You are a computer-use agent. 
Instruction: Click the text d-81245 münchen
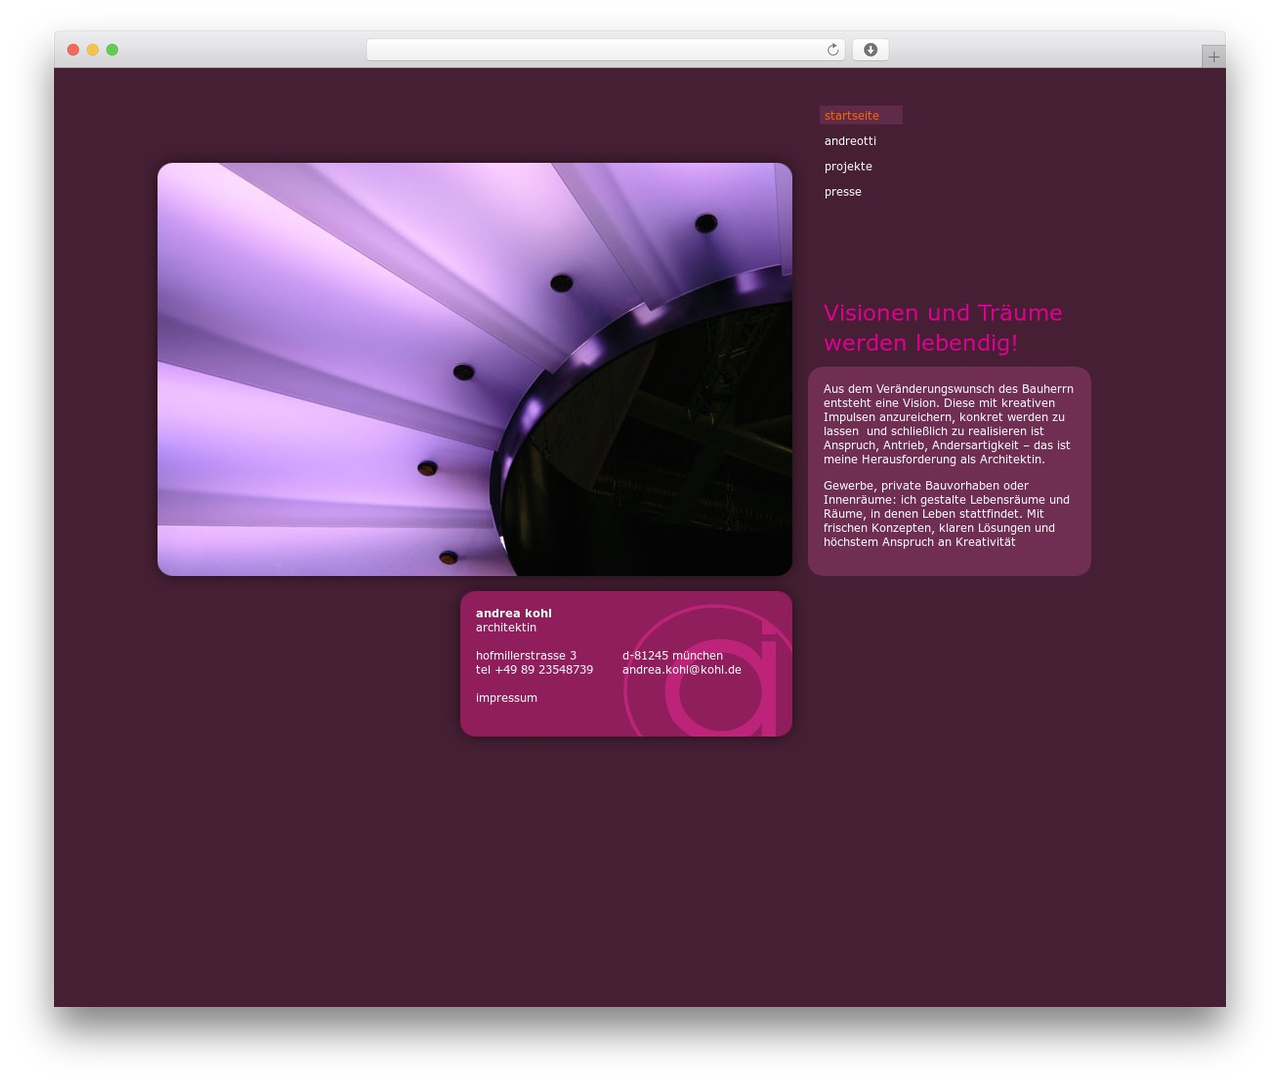tap(672, 656)
